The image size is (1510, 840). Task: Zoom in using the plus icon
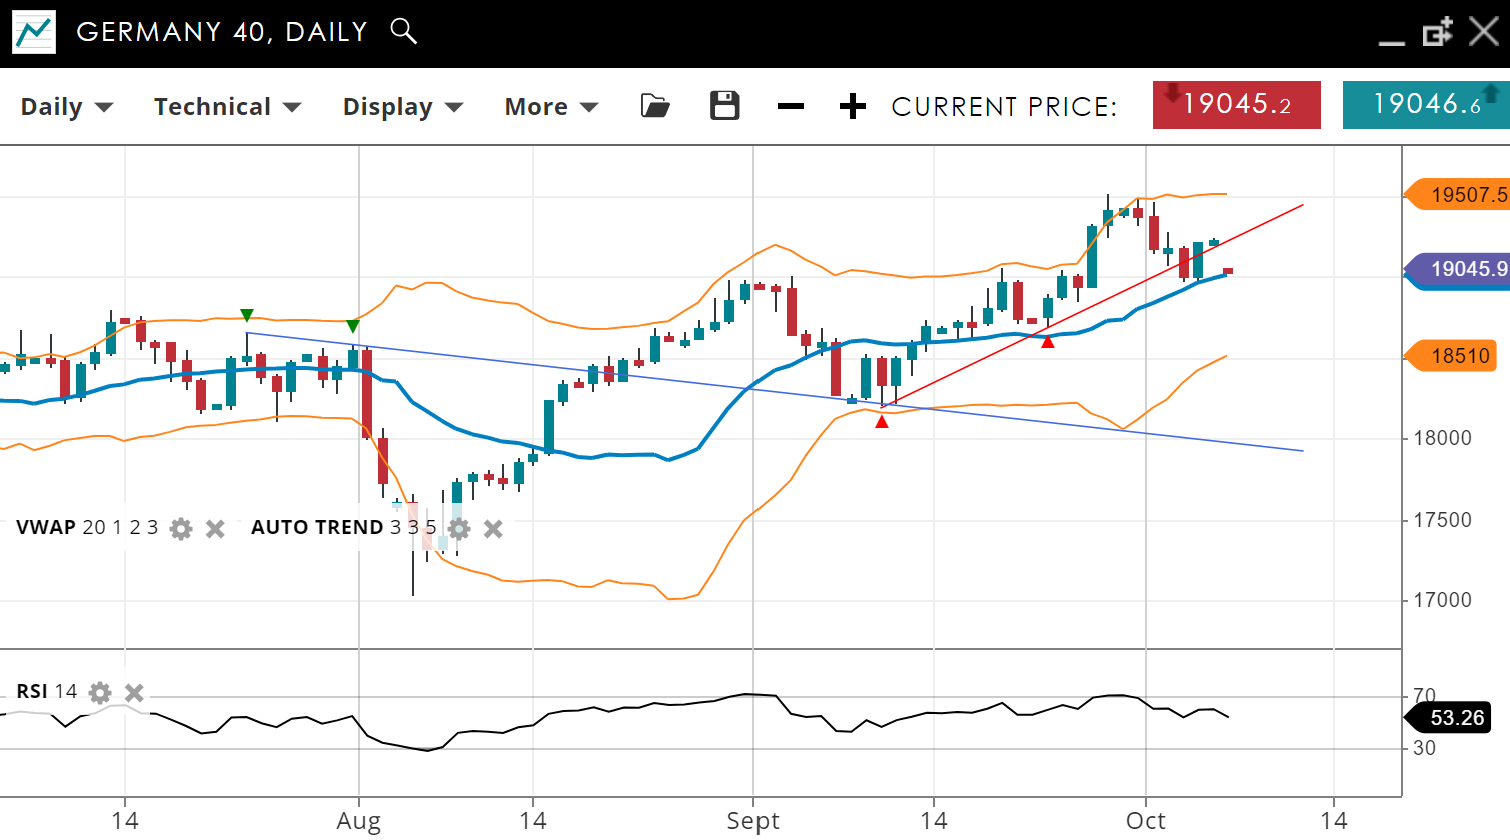tap(852, 106)
